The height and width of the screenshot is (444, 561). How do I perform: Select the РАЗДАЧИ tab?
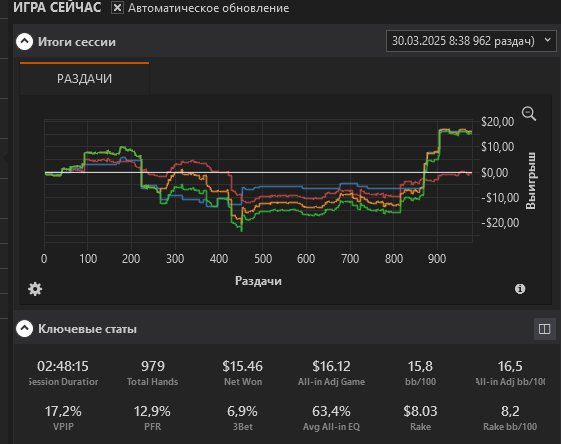84,78
